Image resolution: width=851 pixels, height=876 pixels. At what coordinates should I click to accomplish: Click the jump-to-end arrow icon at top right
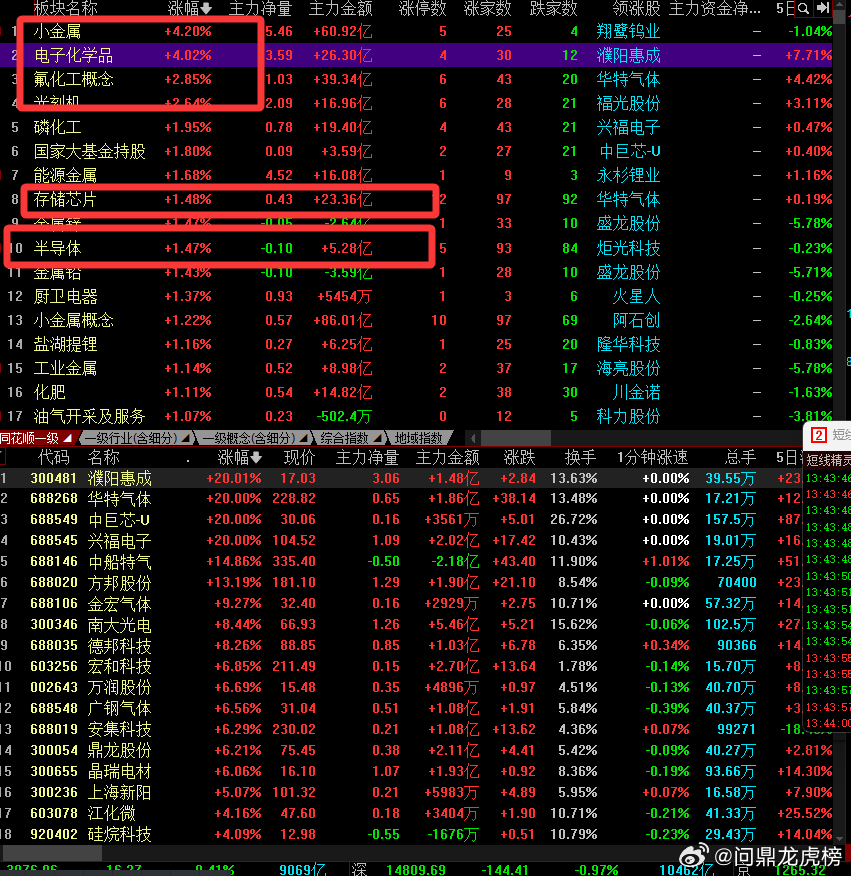tap(823, 8)
